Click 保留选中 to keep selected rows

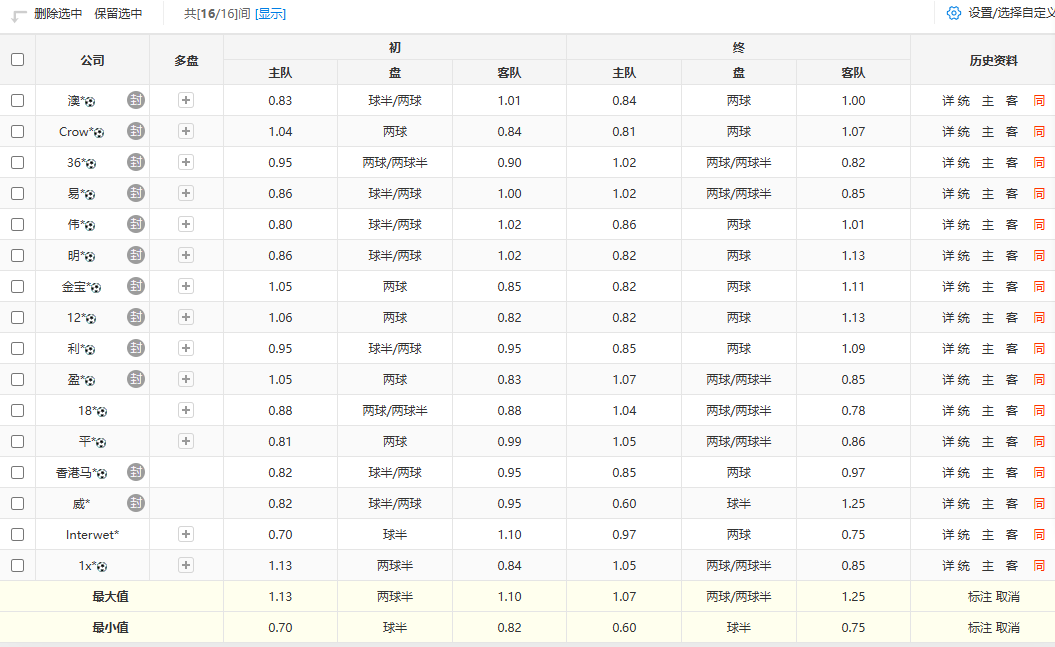point(118,14)
